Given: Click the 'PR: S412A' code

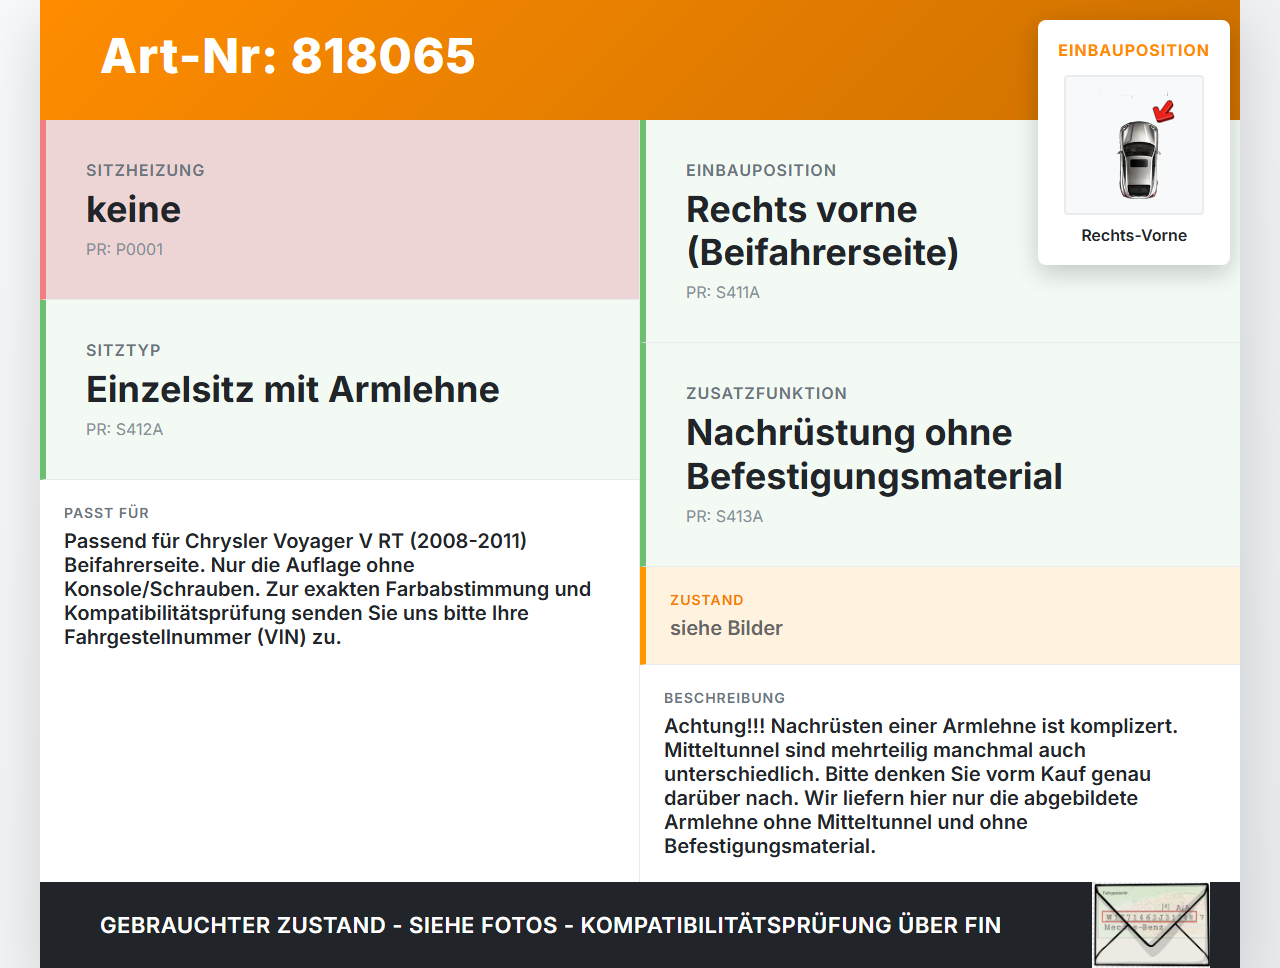Looking at the screenshot, I should (124, 429).
